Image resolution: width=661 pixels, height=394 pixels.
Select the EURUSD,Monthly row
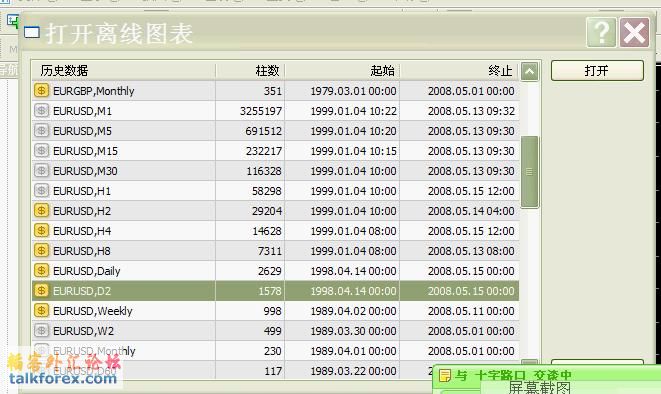[276, 351]
